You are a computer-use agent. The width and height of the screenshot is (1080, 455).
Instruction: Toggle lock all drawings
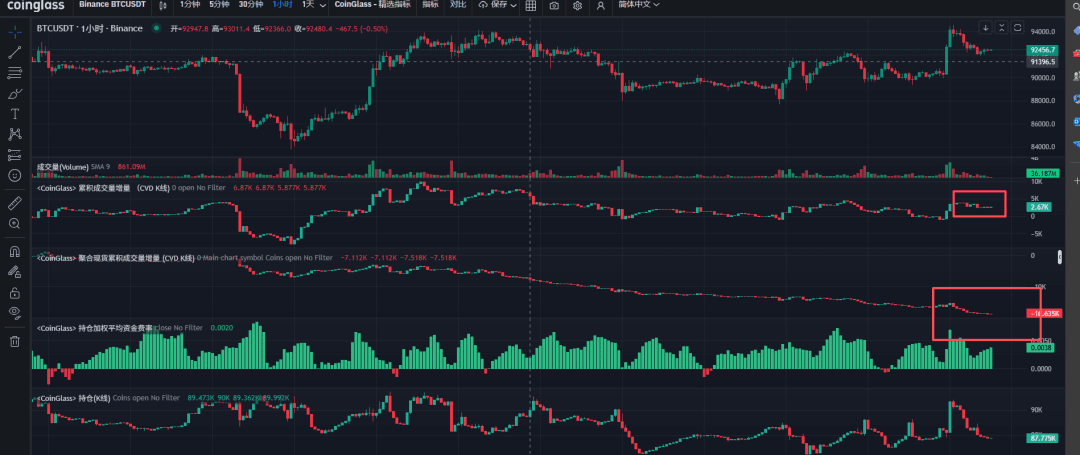coord(14,293)
